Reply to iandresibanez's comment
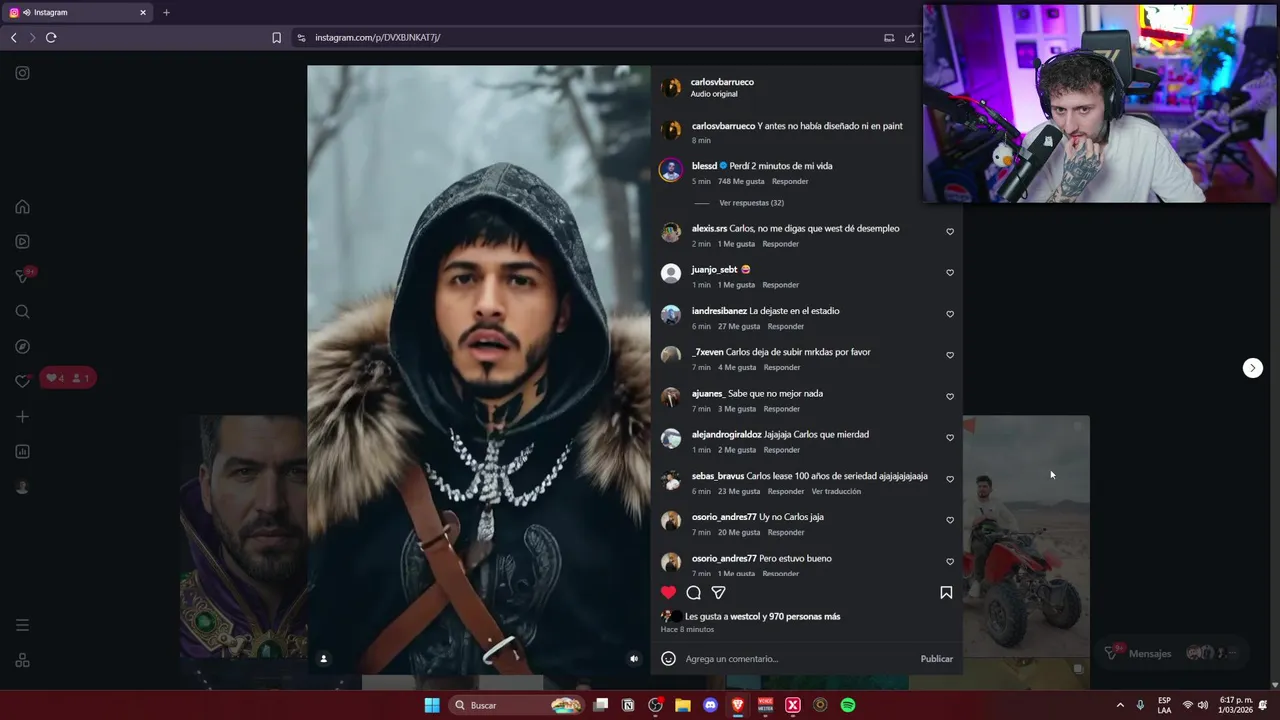Viewport: 1280px width, 720px height. (786, 326)
